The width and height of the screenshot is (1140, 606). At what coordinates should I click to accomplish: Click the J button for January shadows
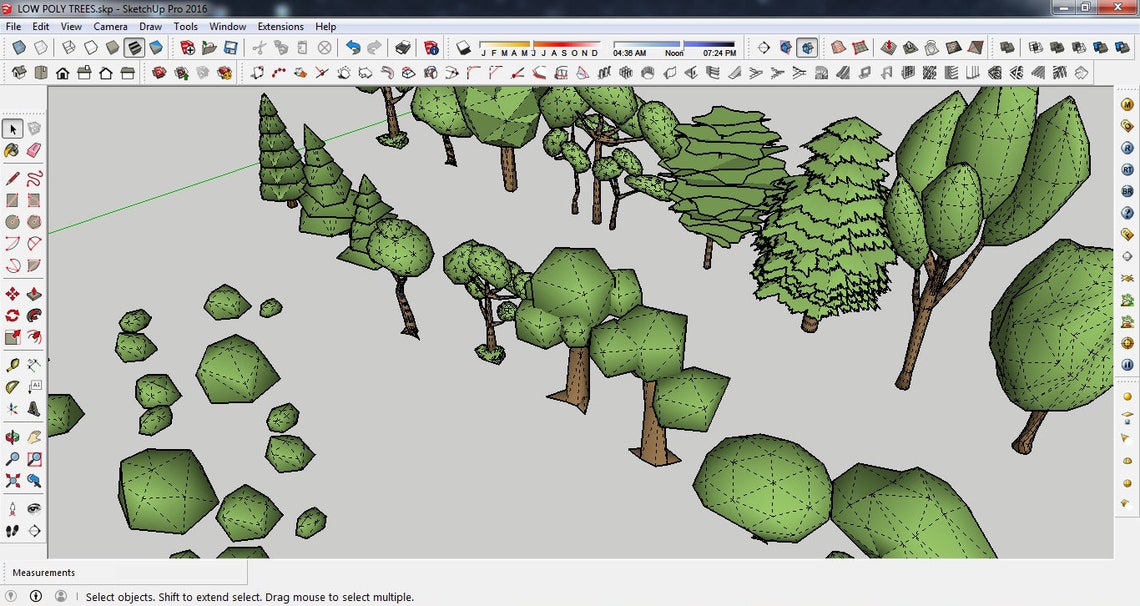483,50
